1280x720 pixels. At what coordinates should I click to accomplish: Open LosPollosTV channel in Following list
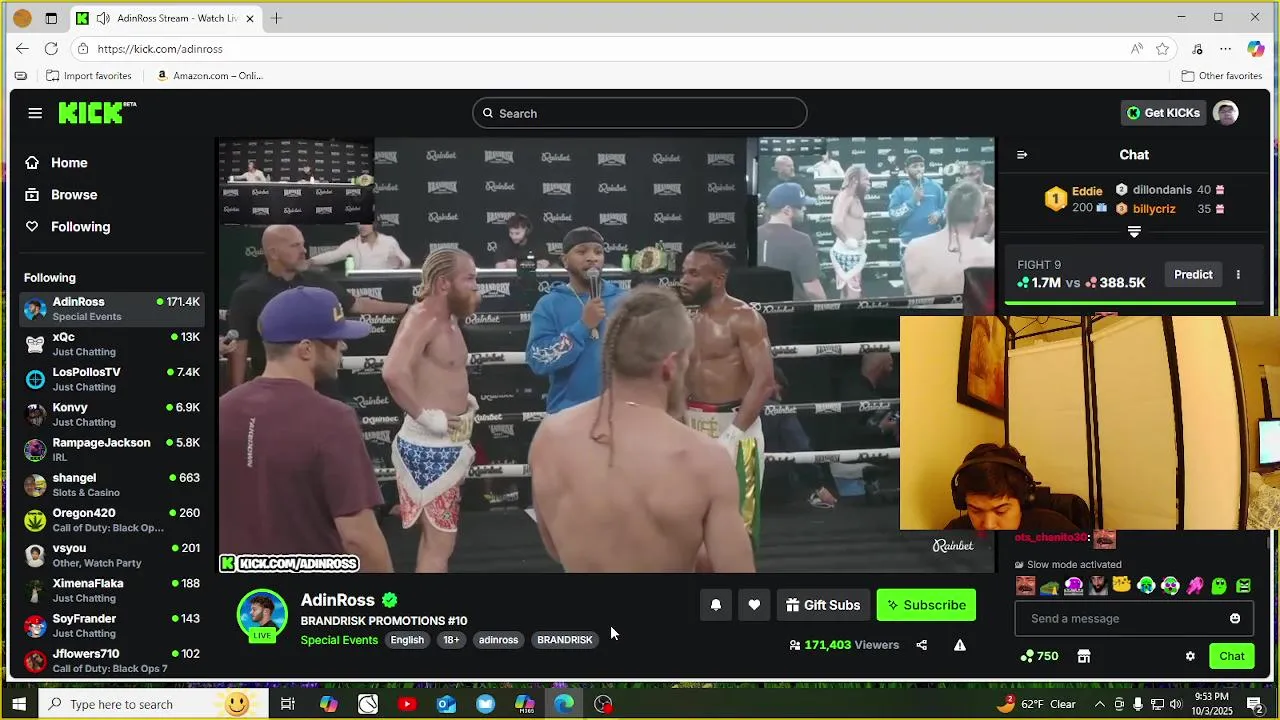coord(112,379)
